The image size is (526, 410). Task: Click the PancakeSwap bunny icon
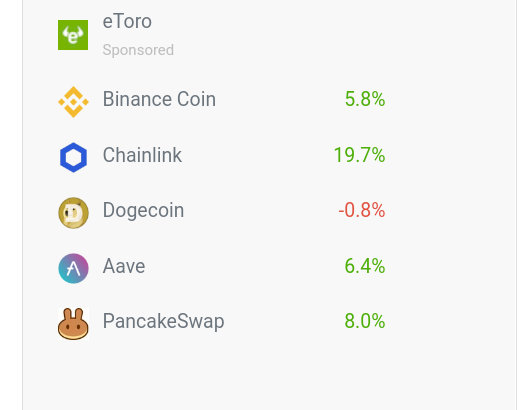point(73,324)
